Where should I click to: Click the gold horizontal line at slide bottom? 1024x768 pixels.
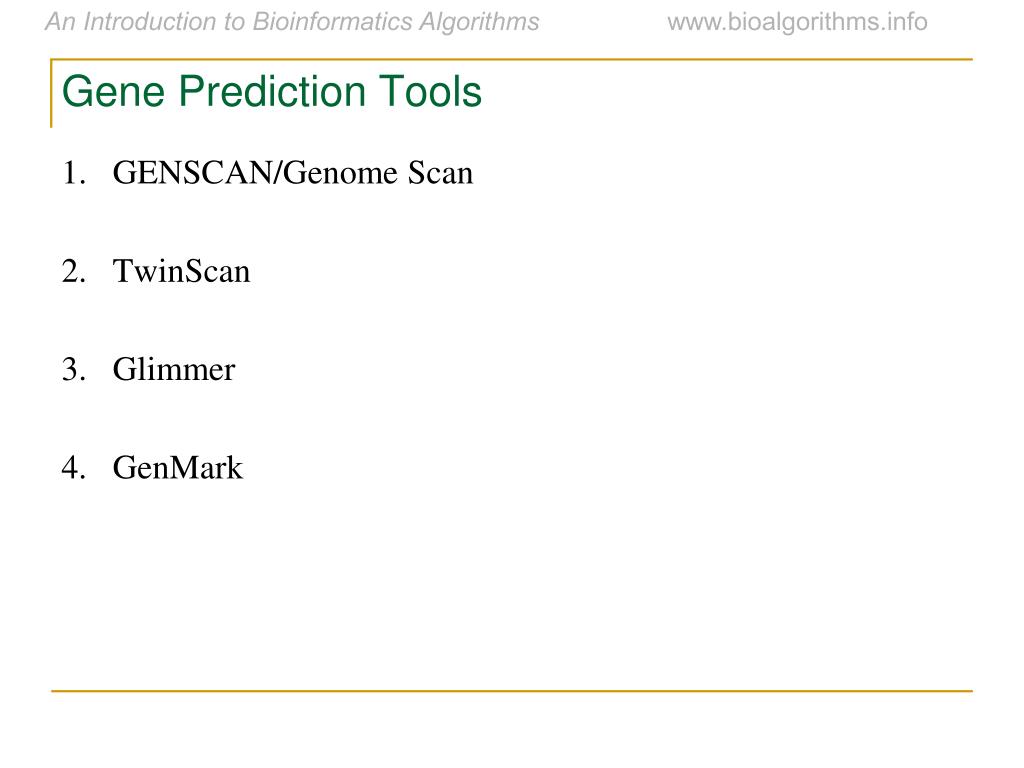point(512,690)
